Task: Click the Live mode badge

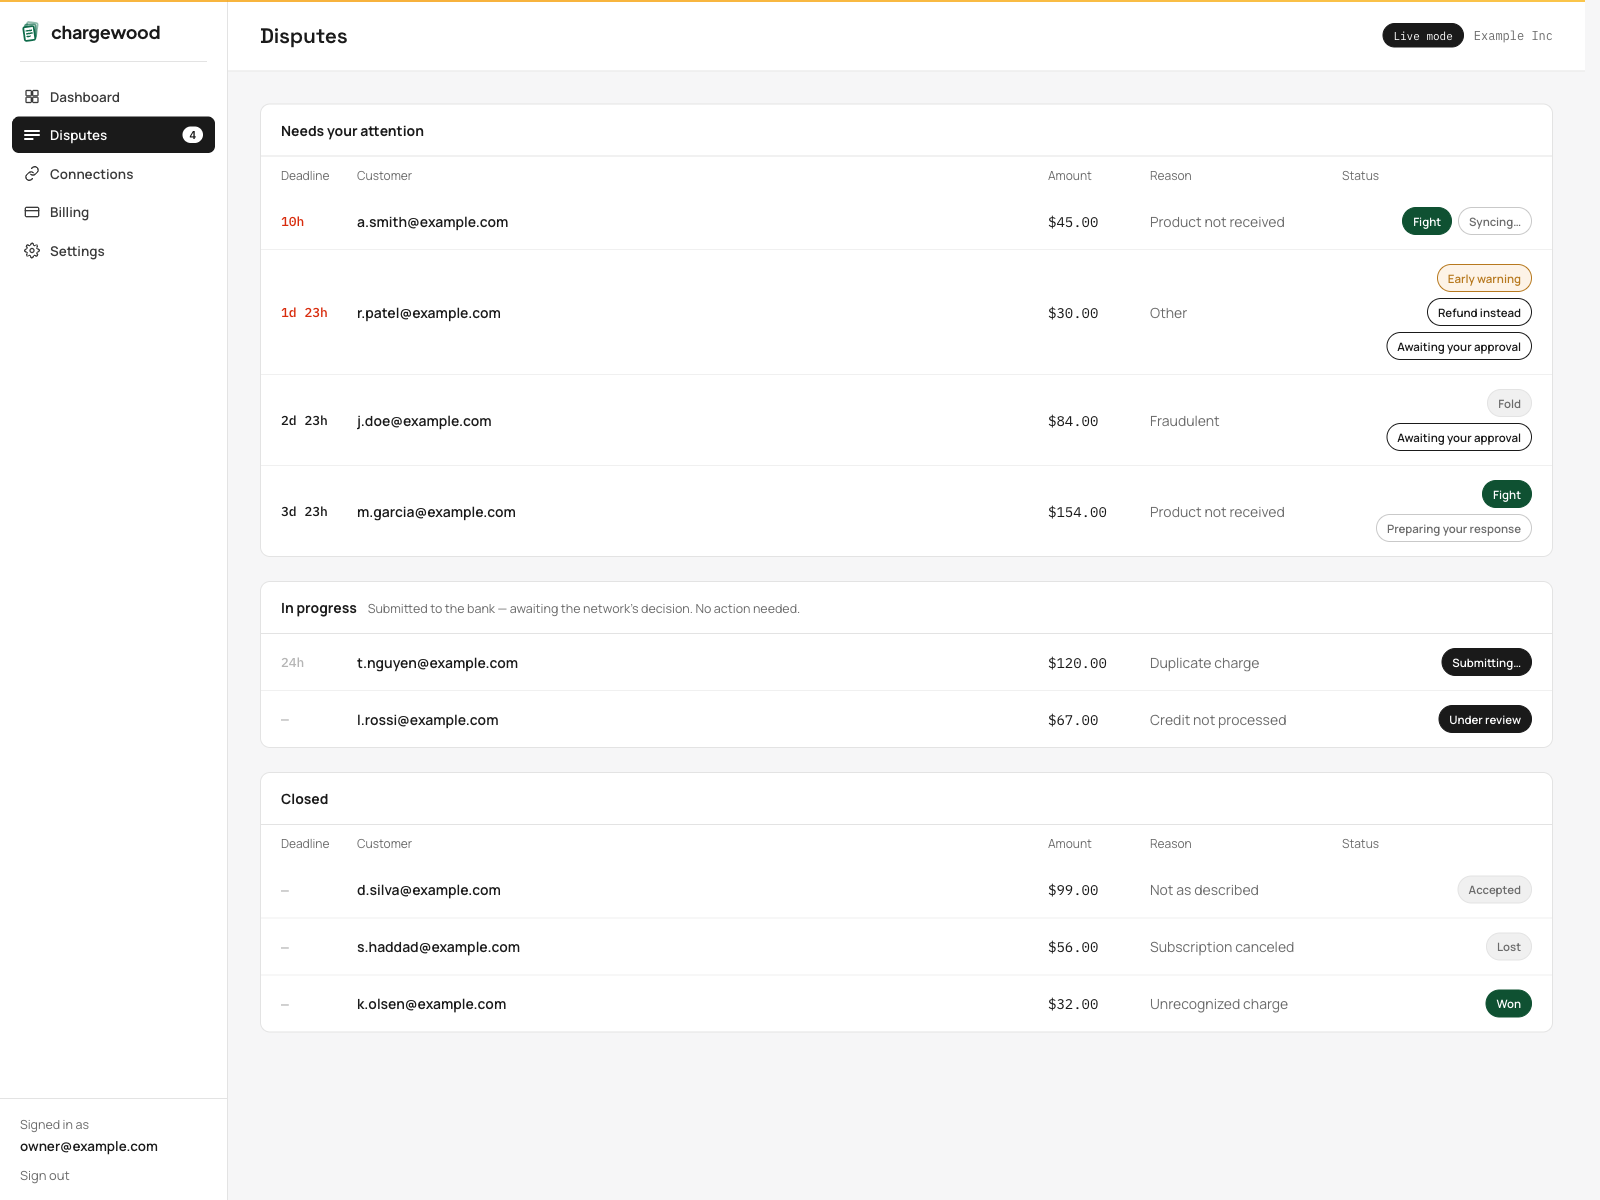Action: [1423, 36]
